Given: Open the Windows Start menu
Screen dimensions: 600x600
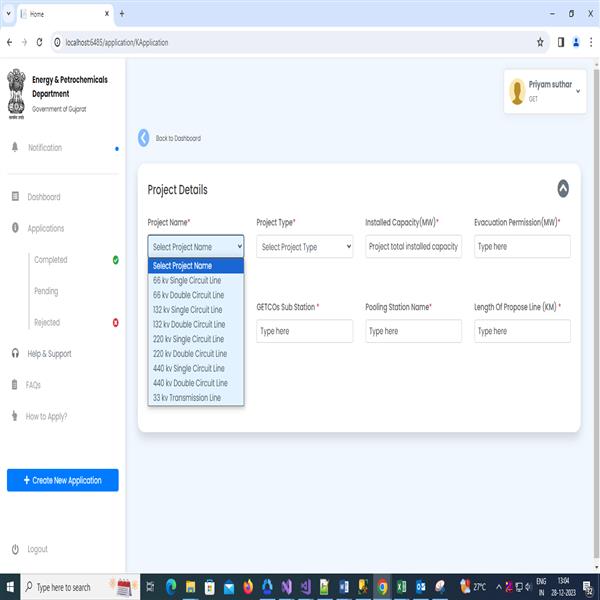Looking at the screenshot, I should 10,587.
